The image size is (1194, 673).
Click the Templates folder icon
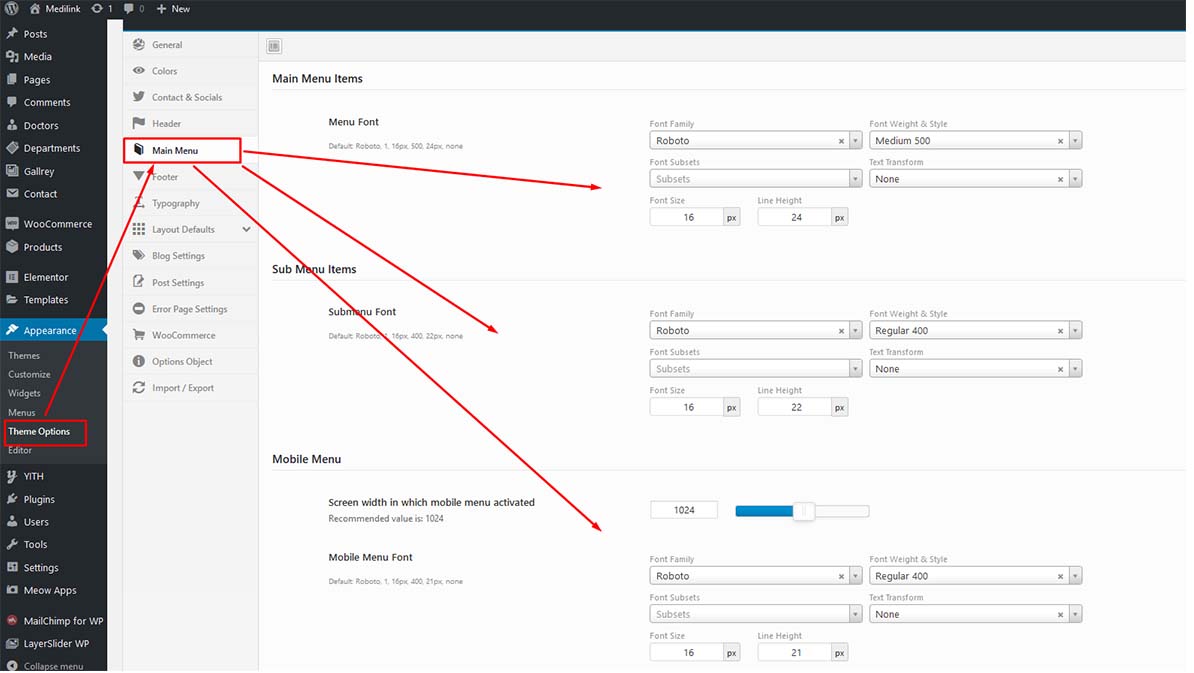12,299
